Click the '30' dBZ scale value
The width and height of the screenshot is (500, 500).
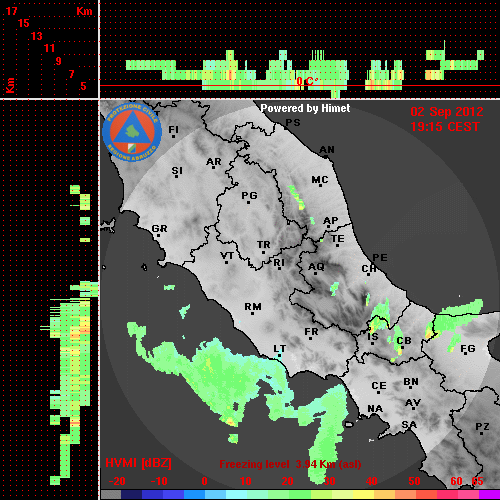330,481
